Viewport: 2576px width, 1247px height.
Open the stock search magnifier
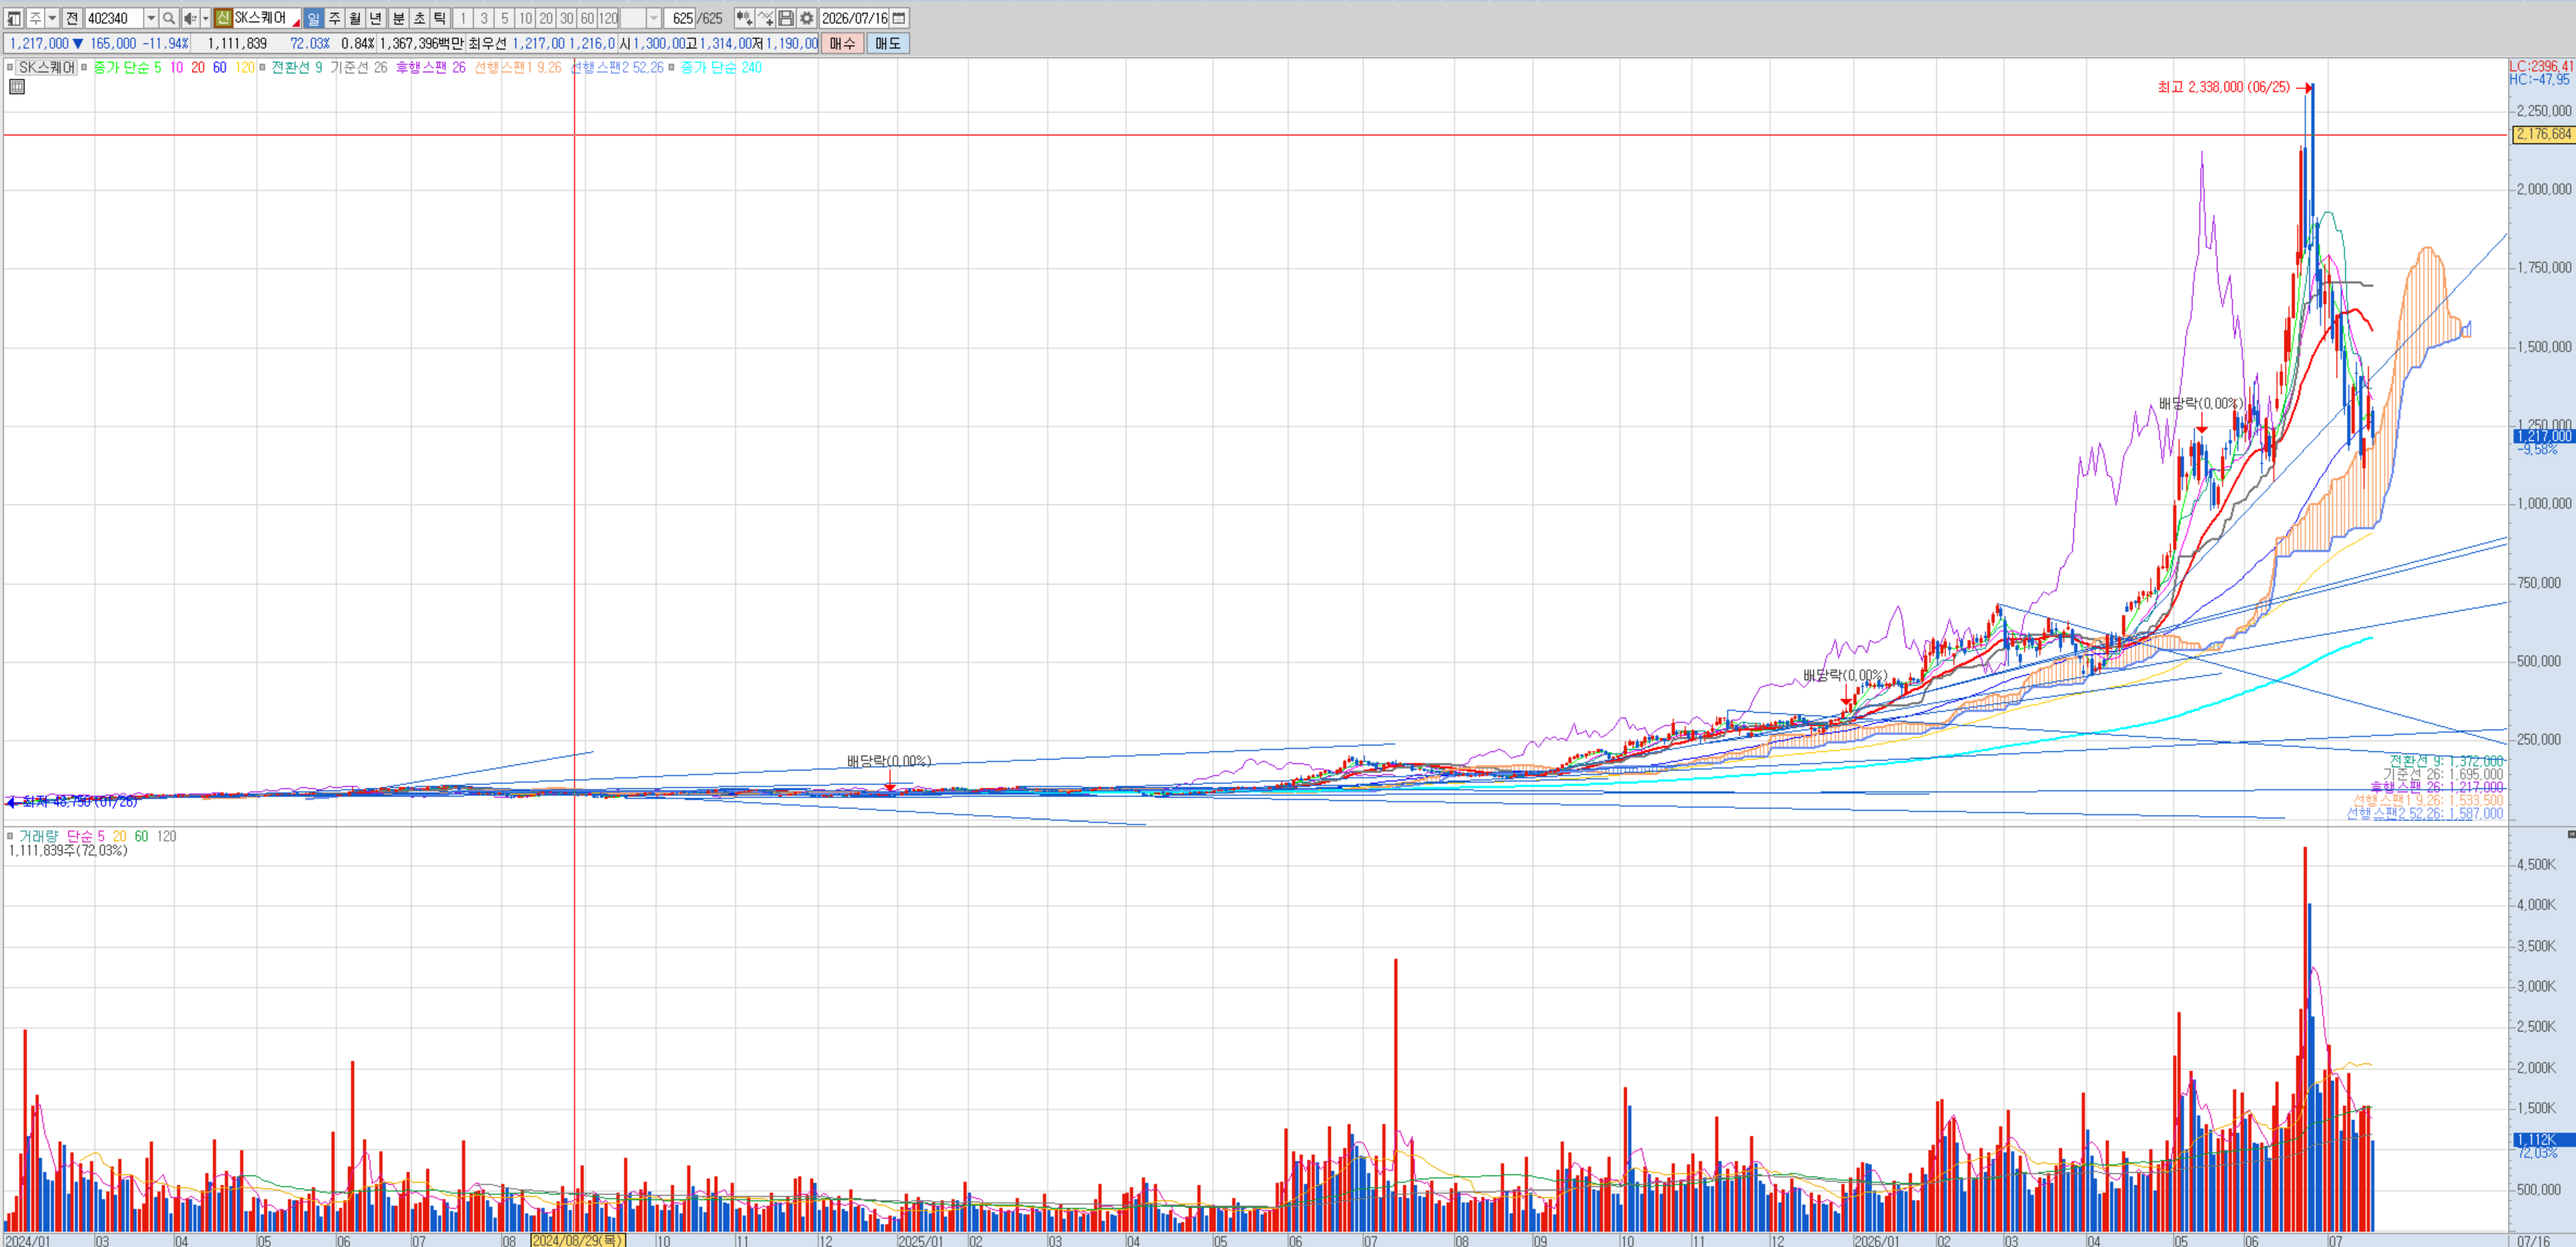tap(169, 18)
